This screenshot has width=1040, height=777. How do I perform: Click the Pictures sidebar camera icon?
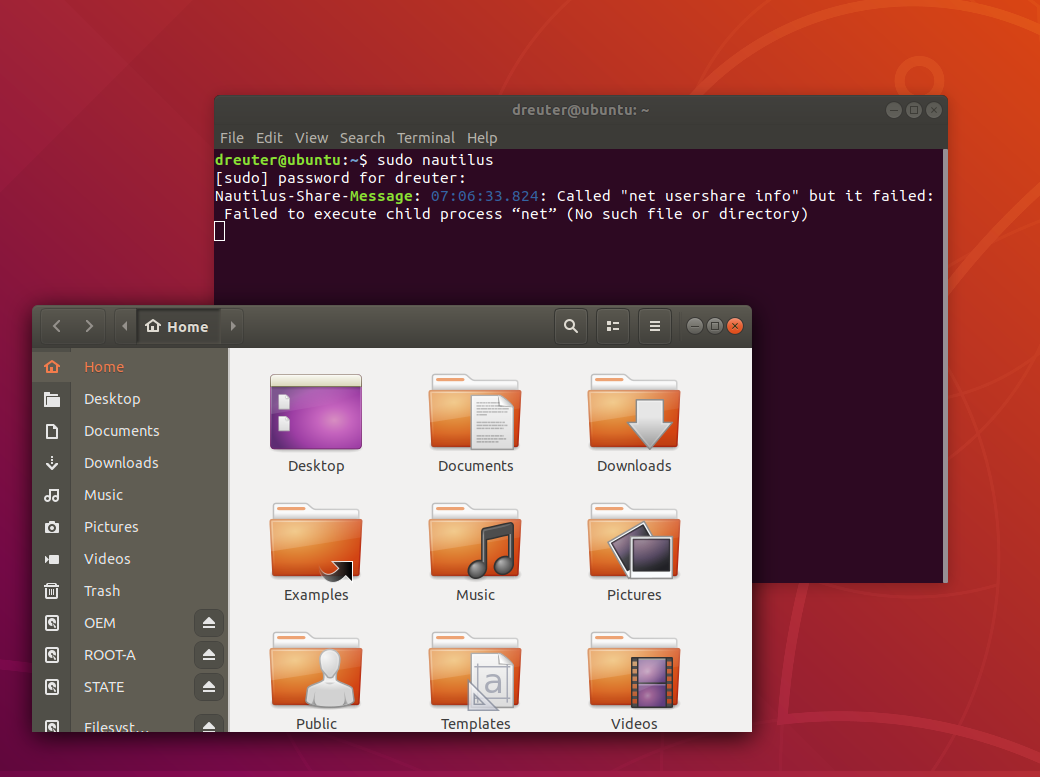pos(52,527)
